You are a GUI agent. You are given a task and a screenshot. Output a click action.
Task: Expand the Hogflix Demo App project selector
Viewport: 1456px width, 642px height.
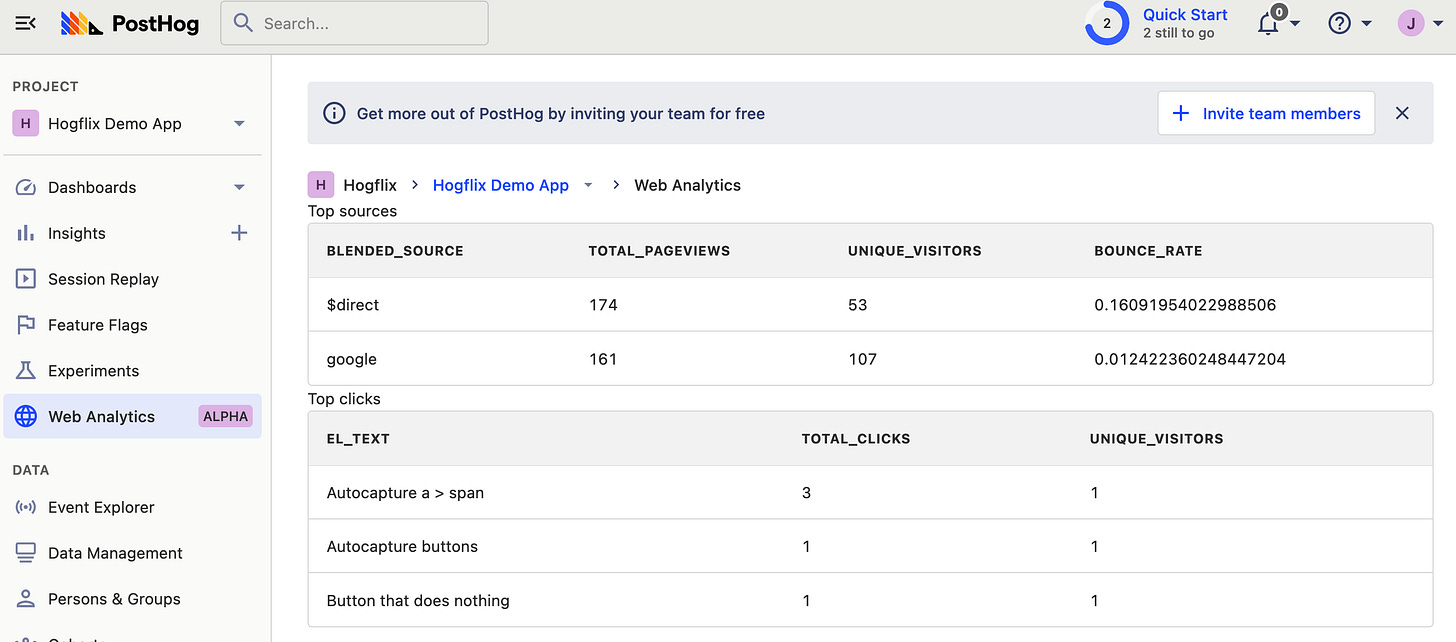[239, 124]
